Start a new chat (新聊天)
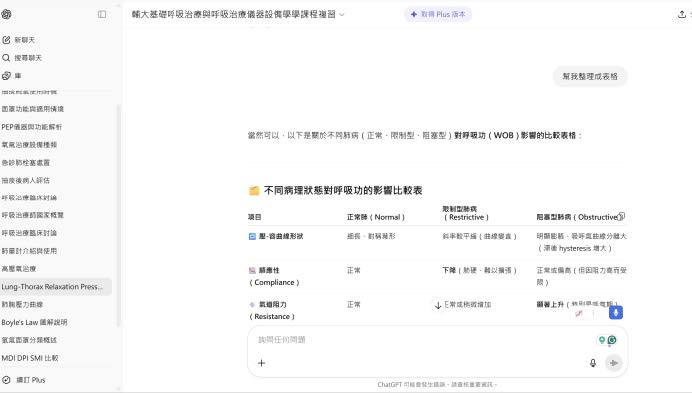 tap(25, 40)
